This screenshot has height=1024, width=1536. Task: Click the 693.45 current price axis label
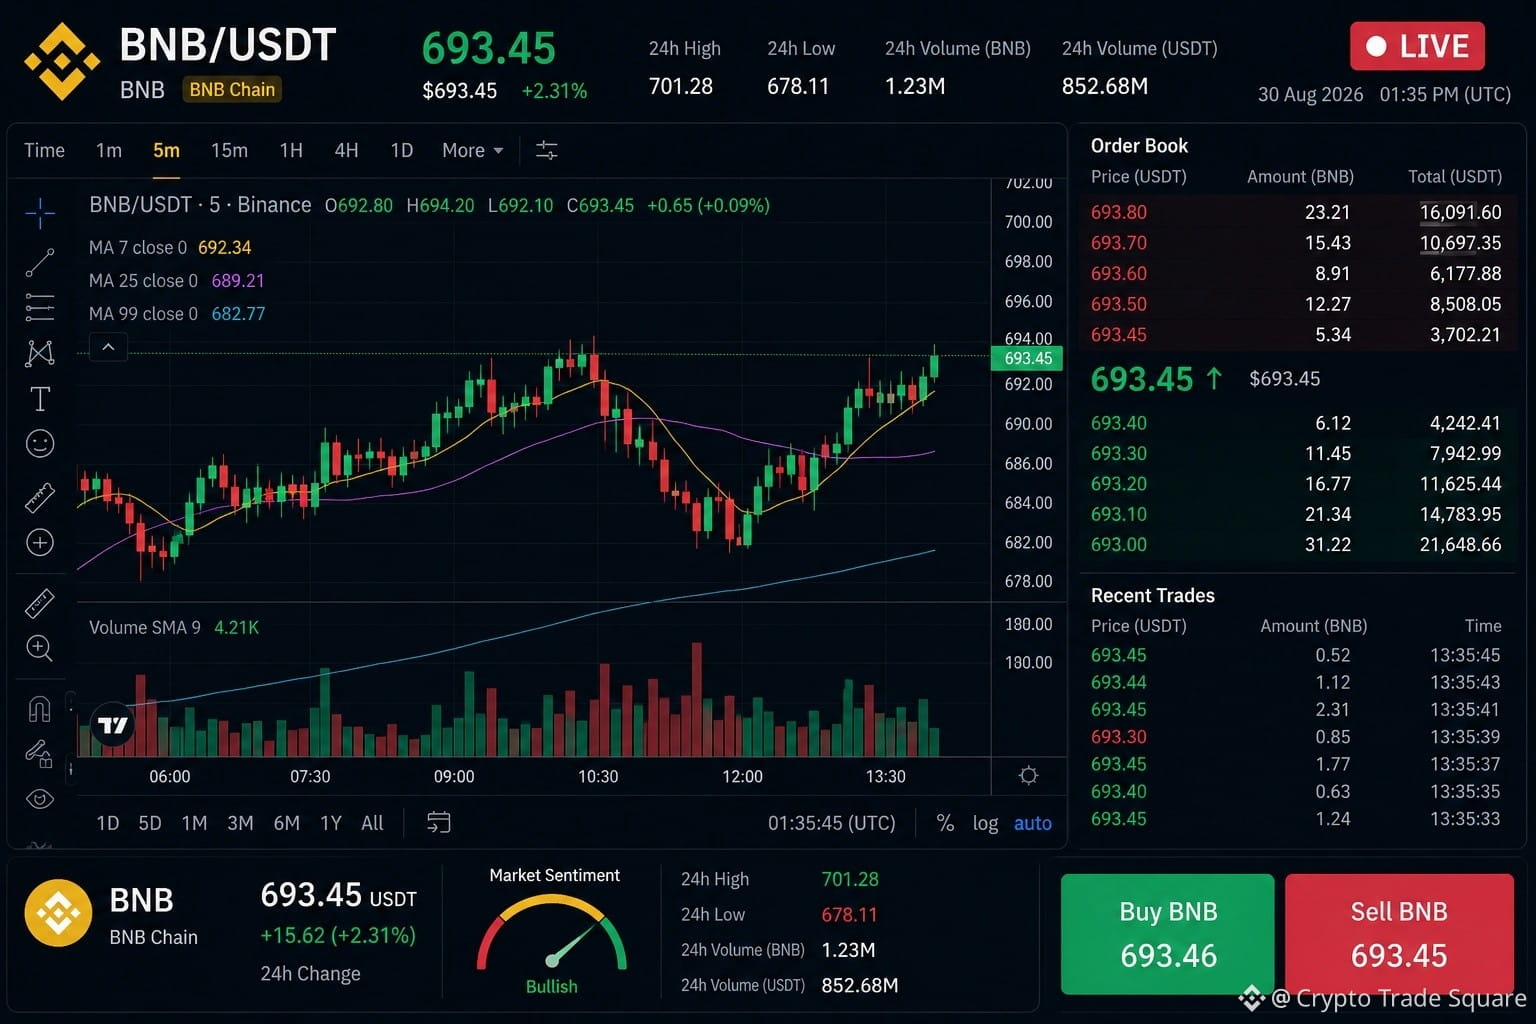pos(1027,358)
